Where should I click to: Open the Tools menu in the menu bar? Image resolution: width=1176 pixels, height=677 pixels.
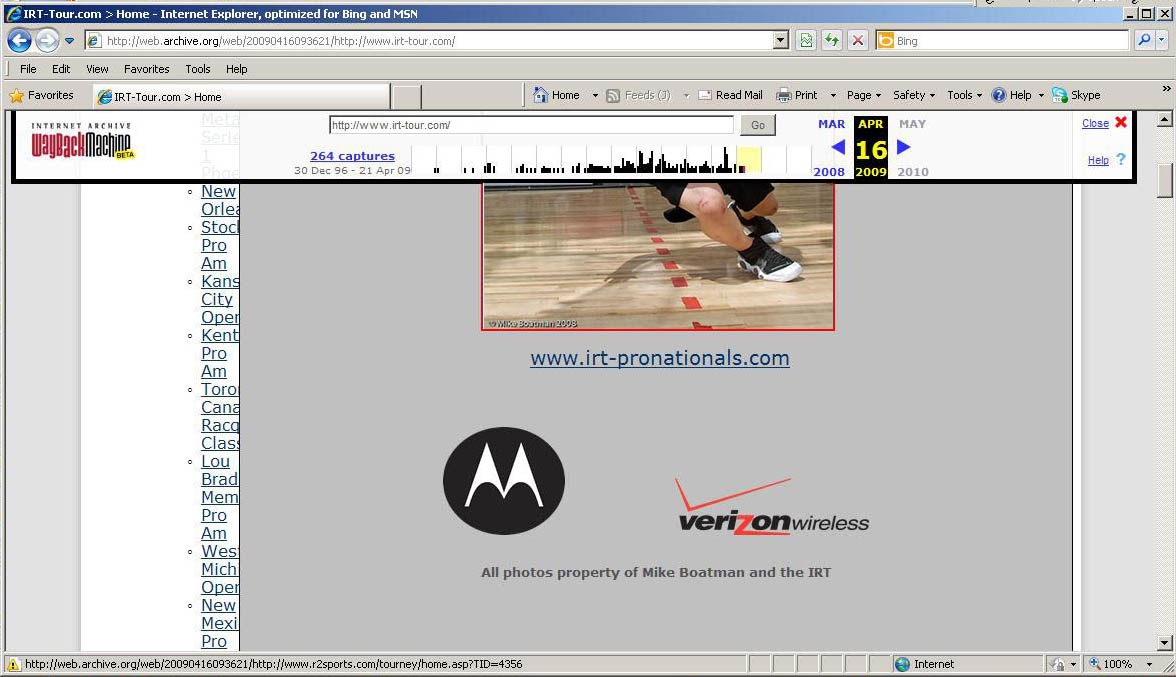[198, 69]
